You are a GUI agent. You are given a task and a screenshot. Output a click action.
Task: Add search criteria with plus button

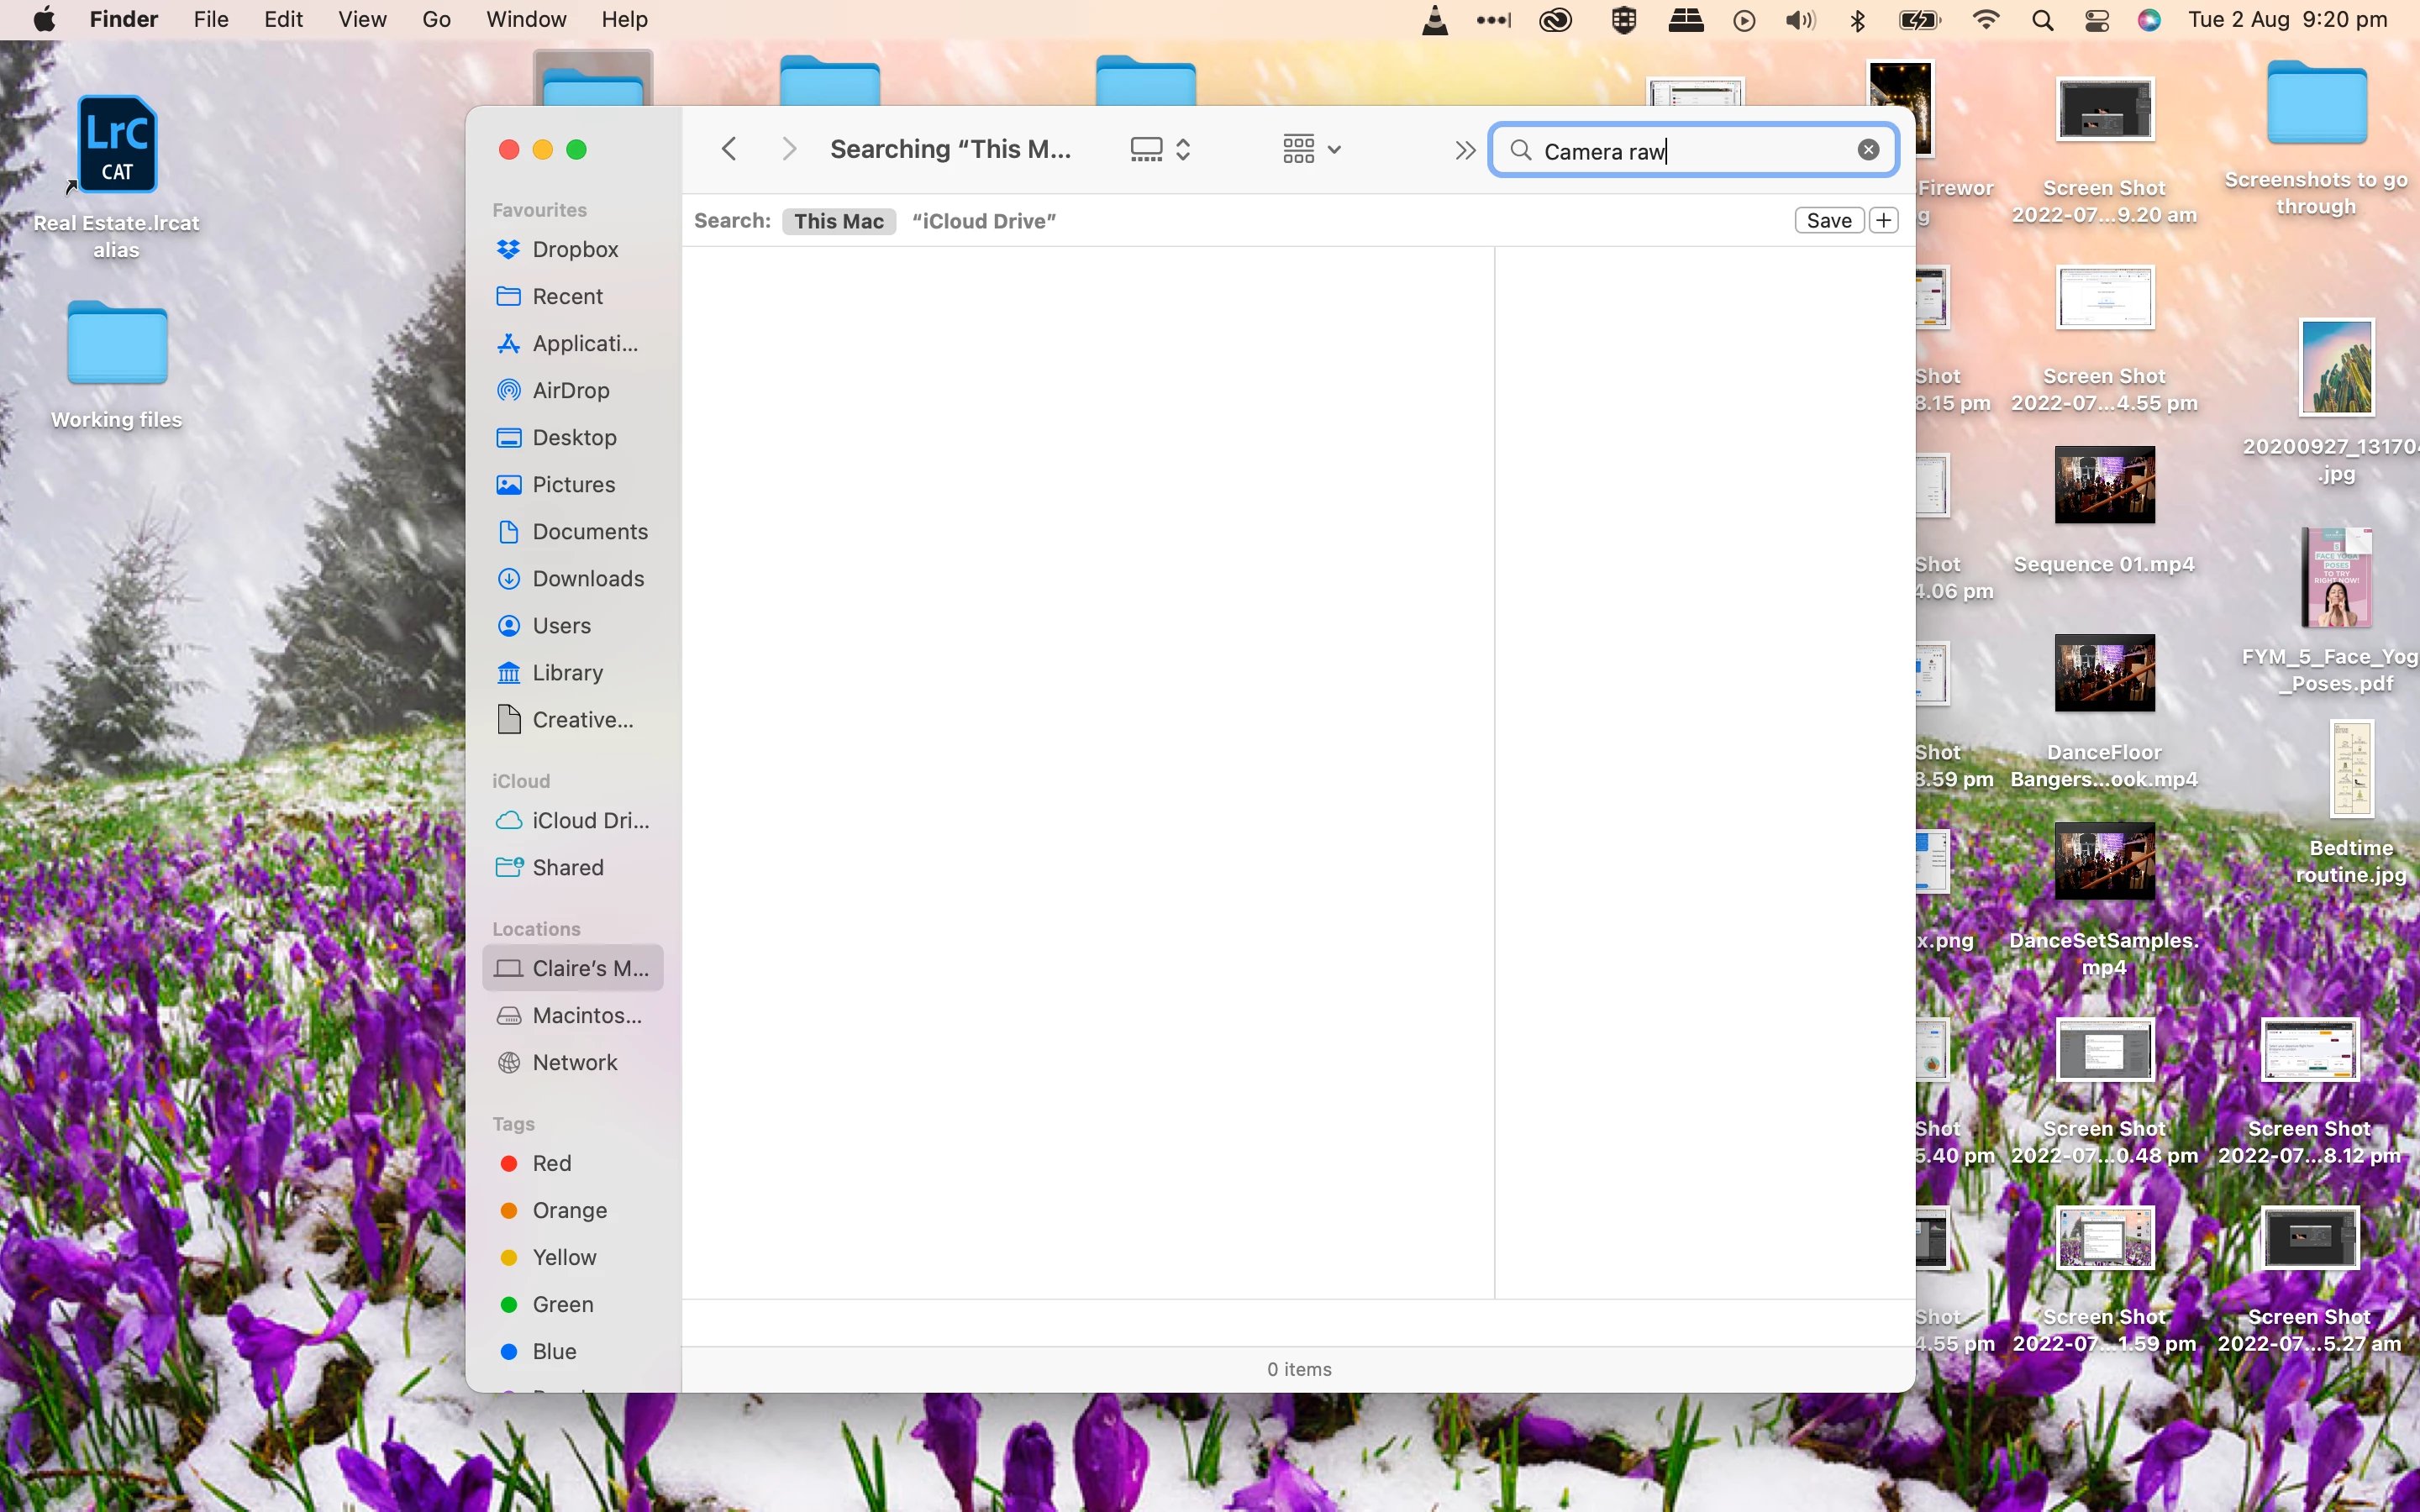pos(1884,221)
